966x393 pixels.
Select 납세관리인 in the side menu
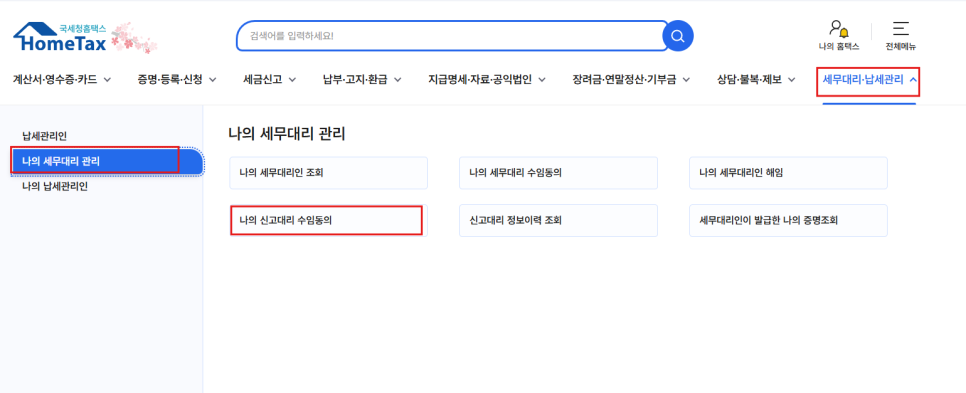click(x=44, y=136)
